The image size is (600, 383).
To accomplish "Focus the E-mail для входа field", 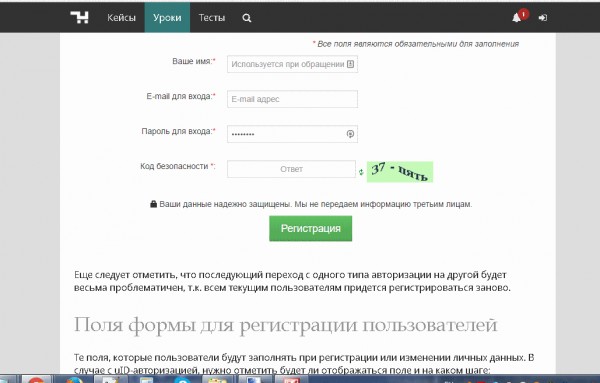I will pyautogui.click(x=292, y=99).
